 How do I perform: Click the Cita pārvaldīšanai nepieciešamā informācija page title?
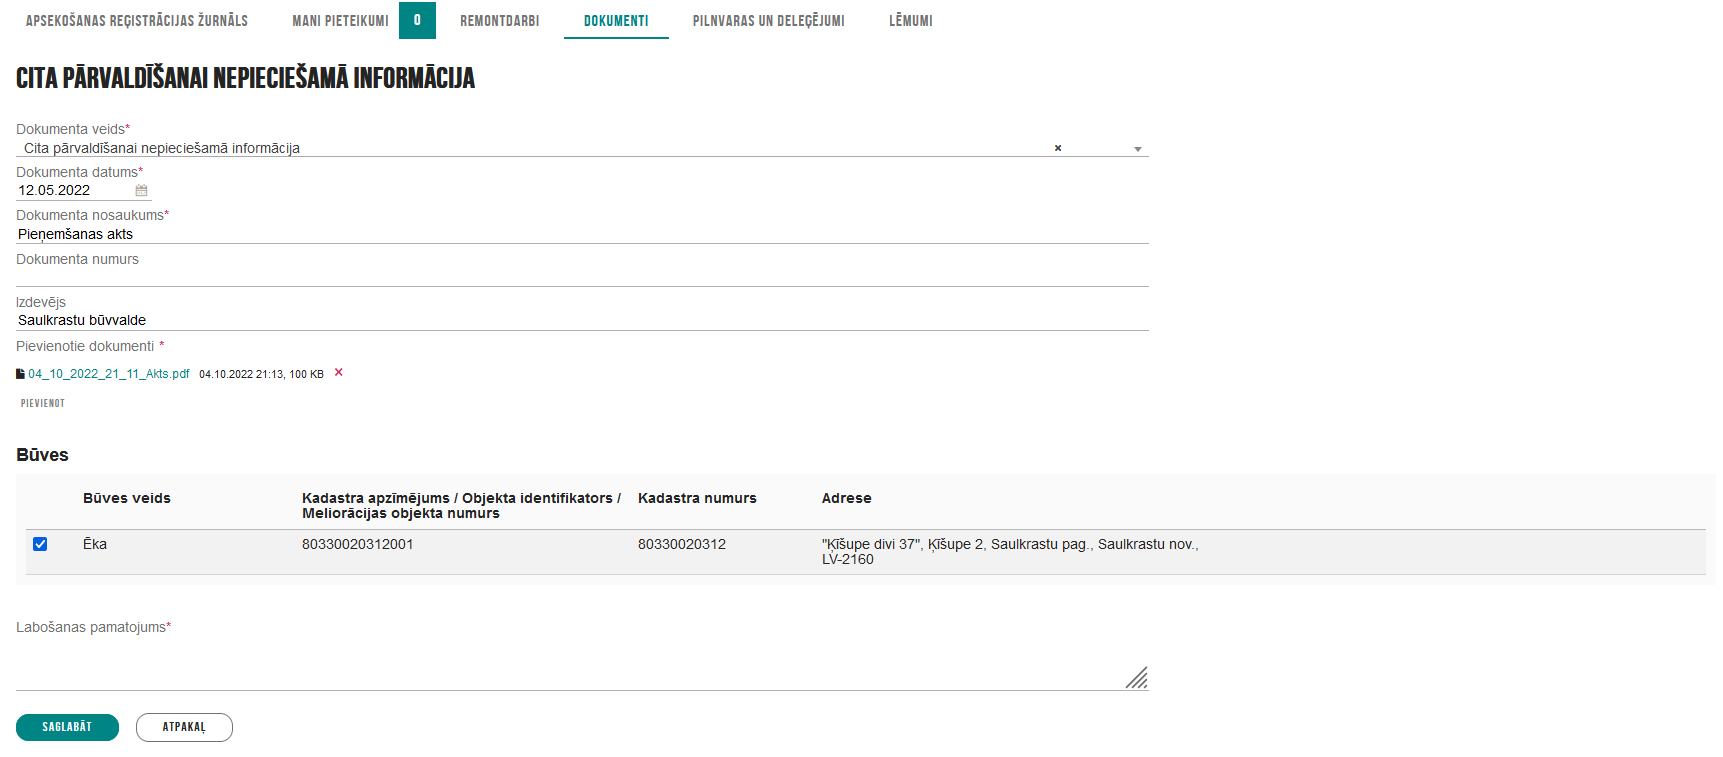[x=245, y=78]
